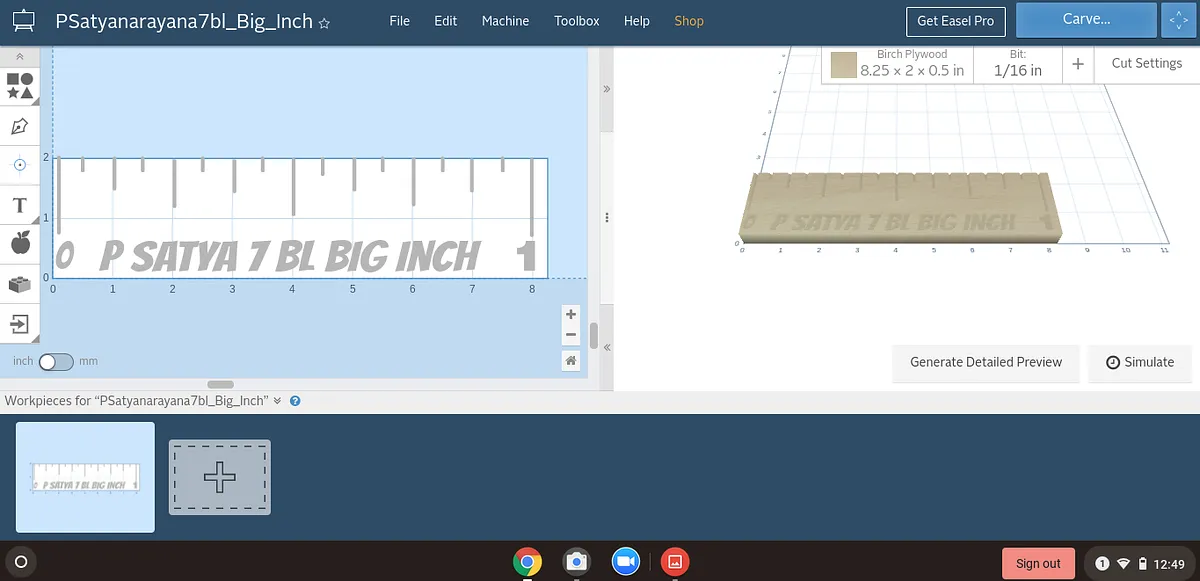Open the apple icon library
Screen dimensions: 1200x581
[19, 243]
